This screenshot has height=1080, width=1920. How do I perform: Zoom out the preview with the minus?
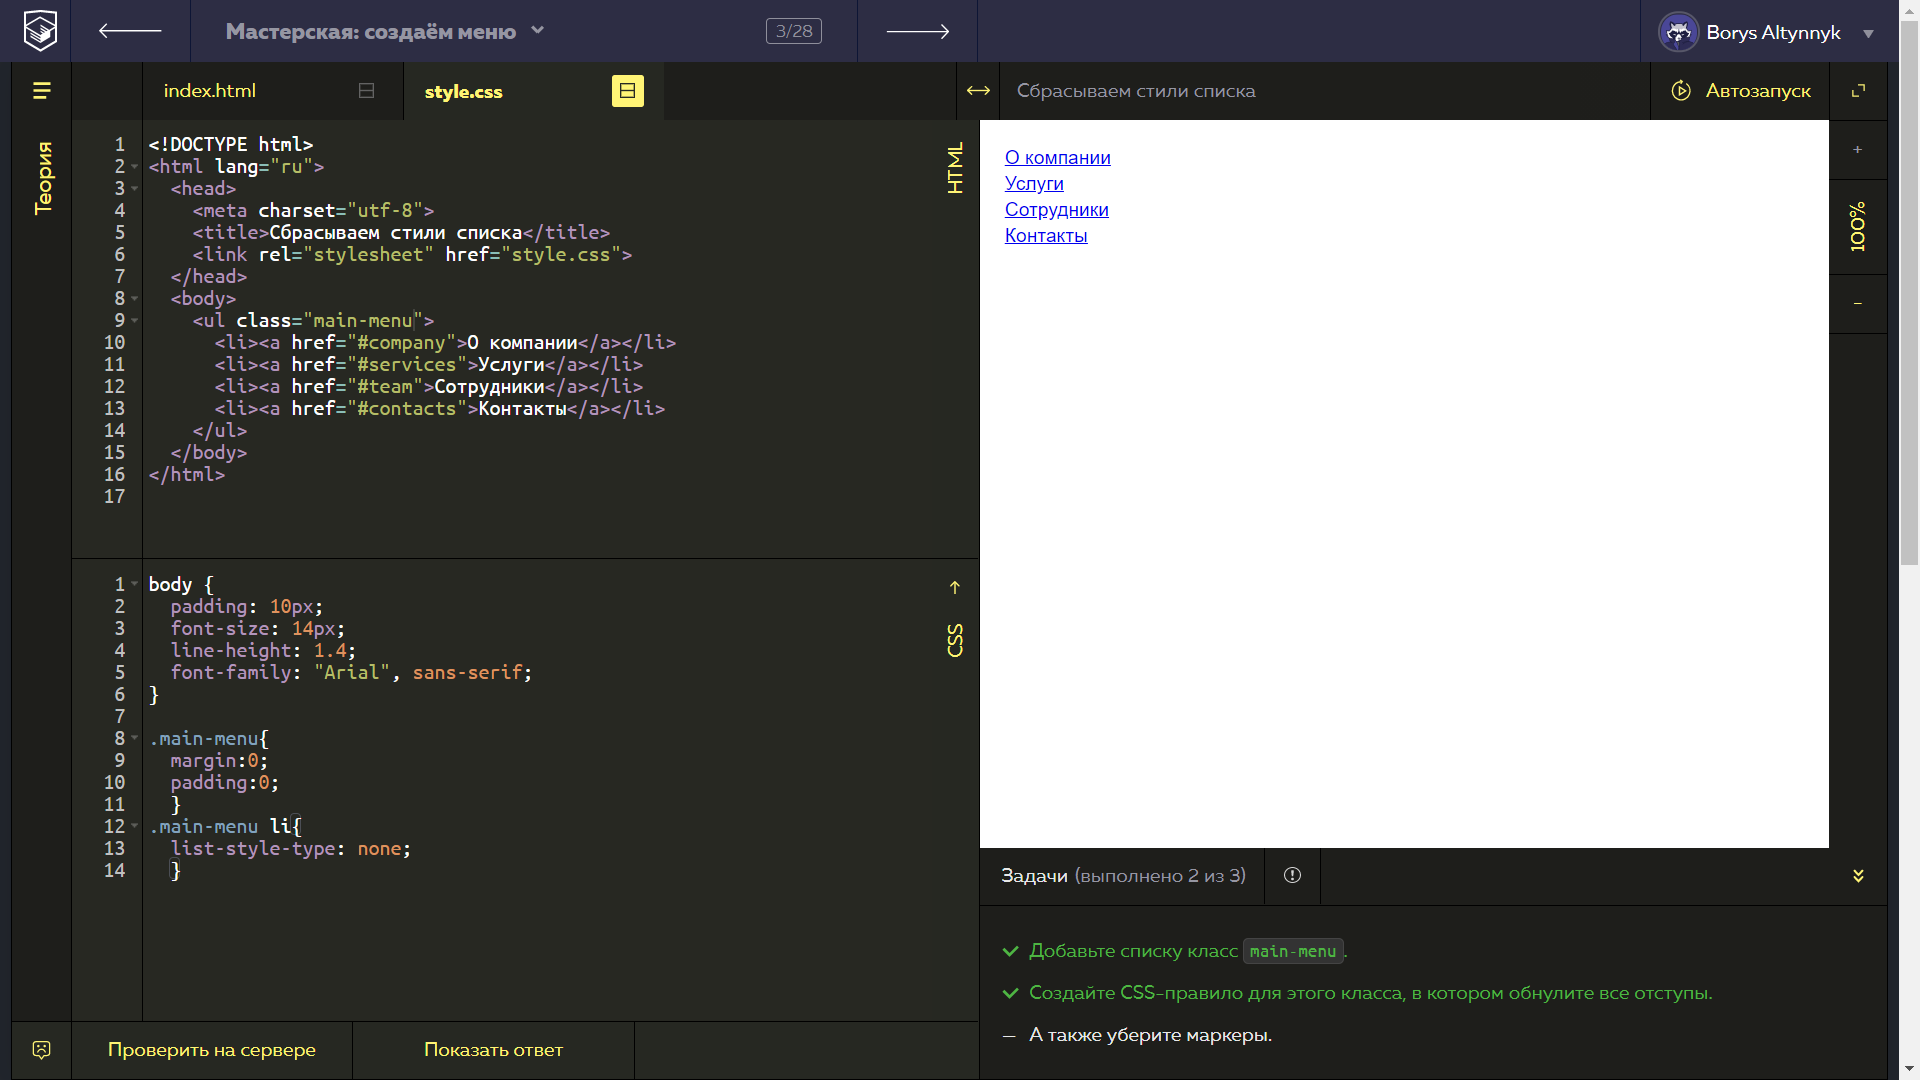[x=1857, y=303]
